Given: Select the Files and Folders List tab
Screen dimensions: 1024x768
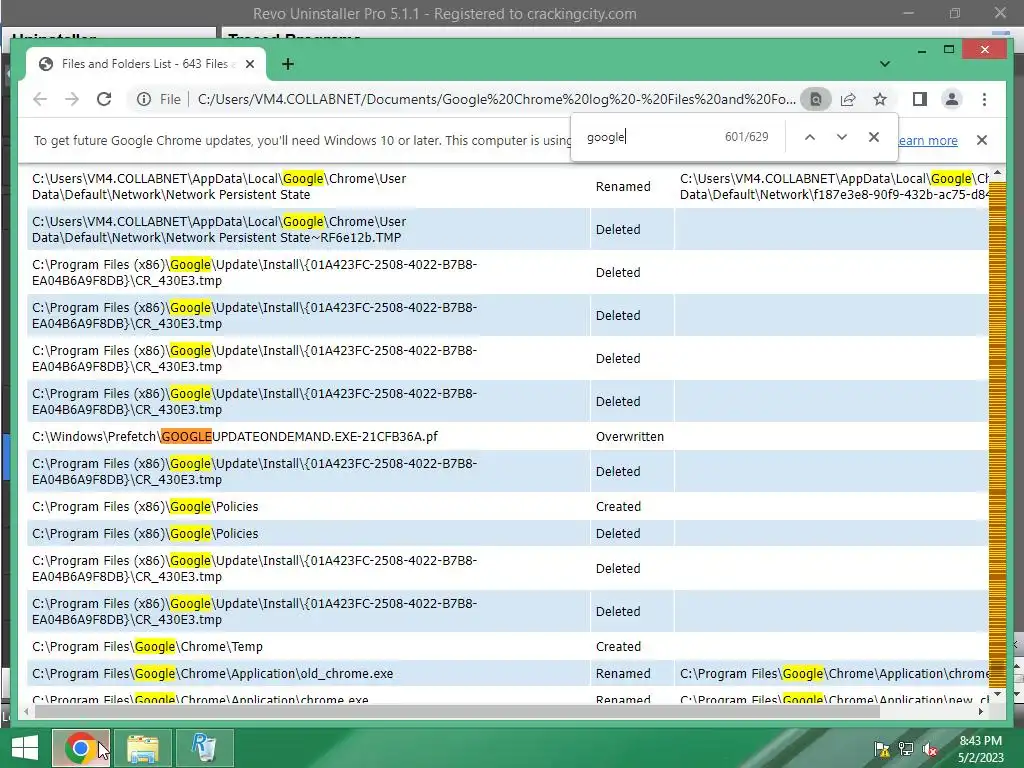Looking at the screenshot, I should 145,64.
